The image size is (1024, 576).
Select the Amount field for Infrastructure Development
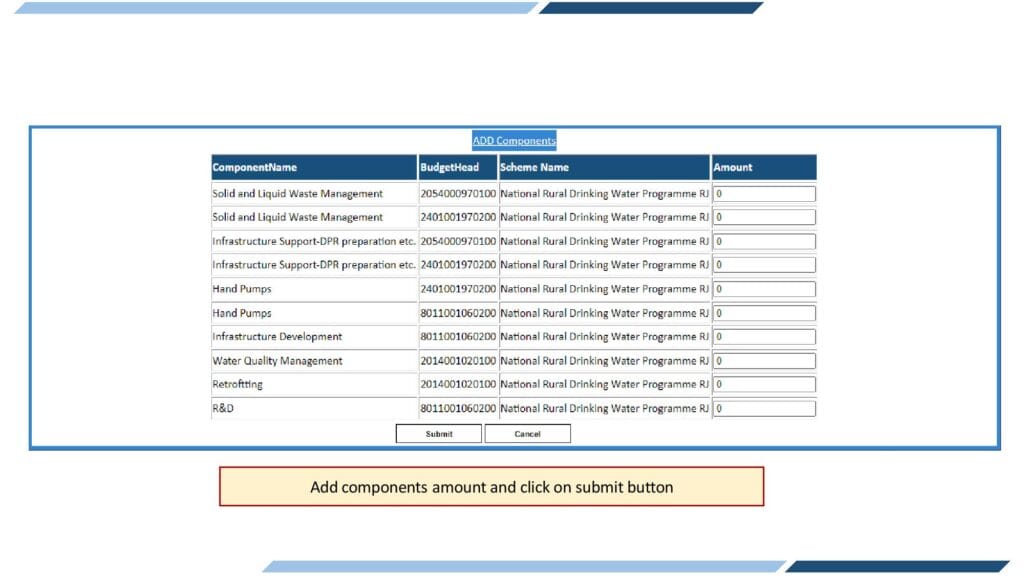(x=763, y=337)
